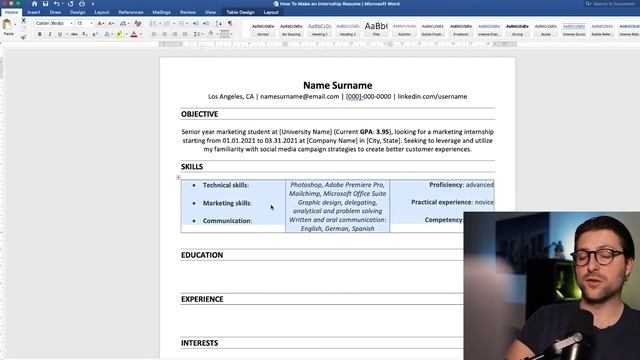The image size is (640, 360).
Task: Click the Technical skills table cell
Action: pos(233,185)
